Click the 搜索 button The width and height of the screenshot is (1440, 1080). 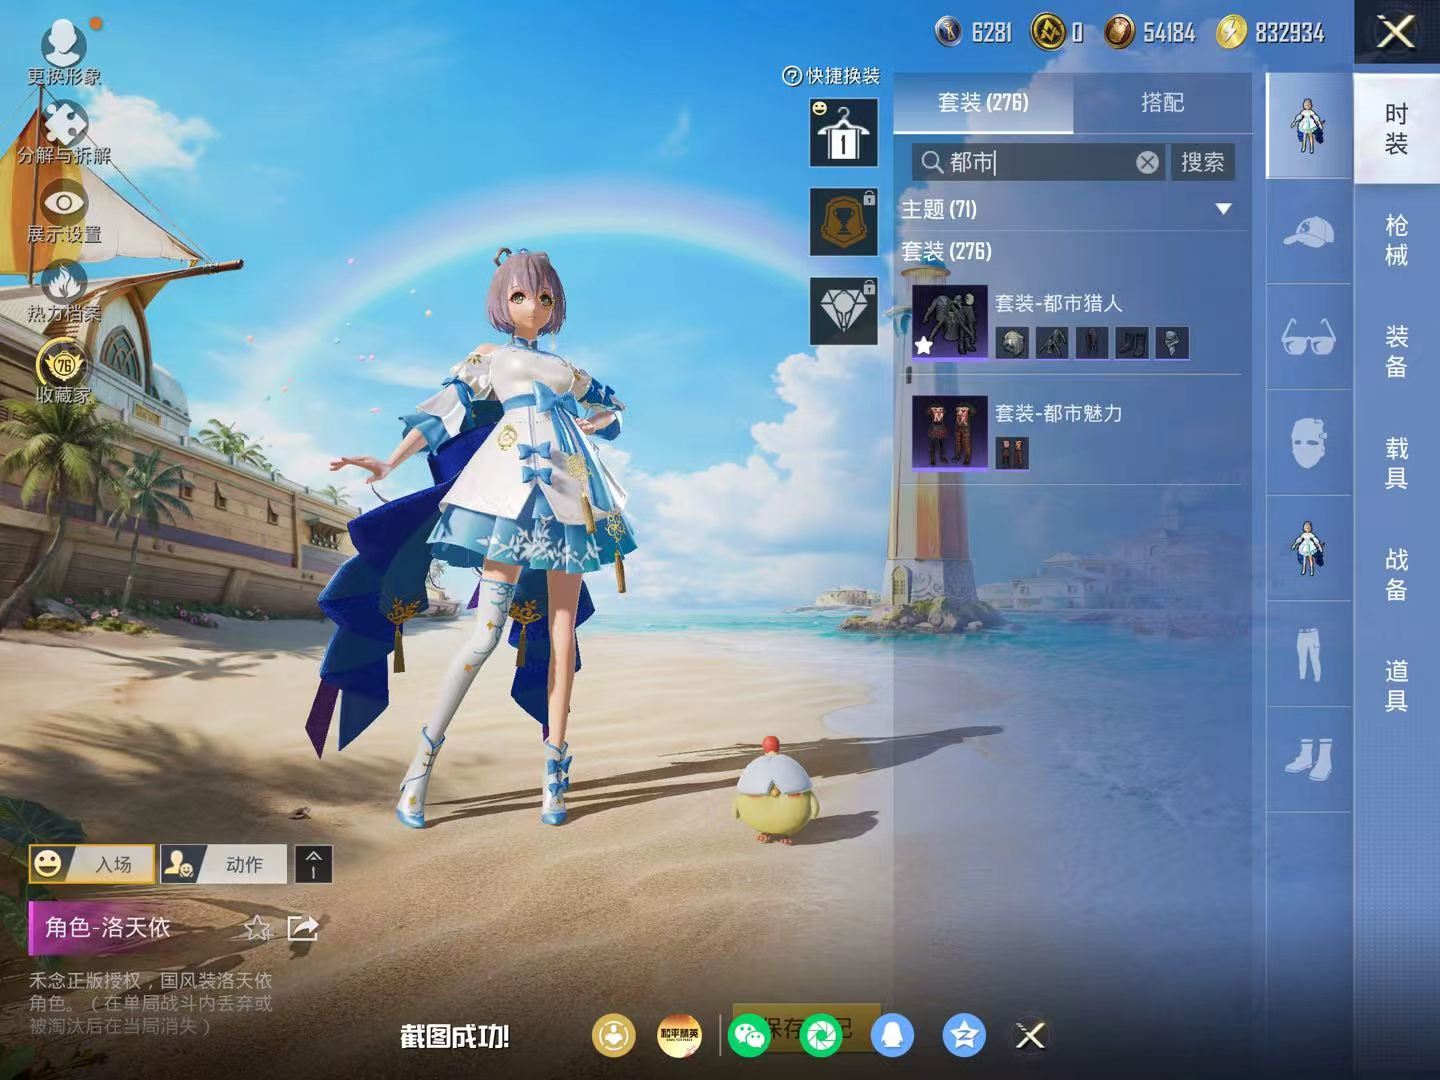(1202, 163)
